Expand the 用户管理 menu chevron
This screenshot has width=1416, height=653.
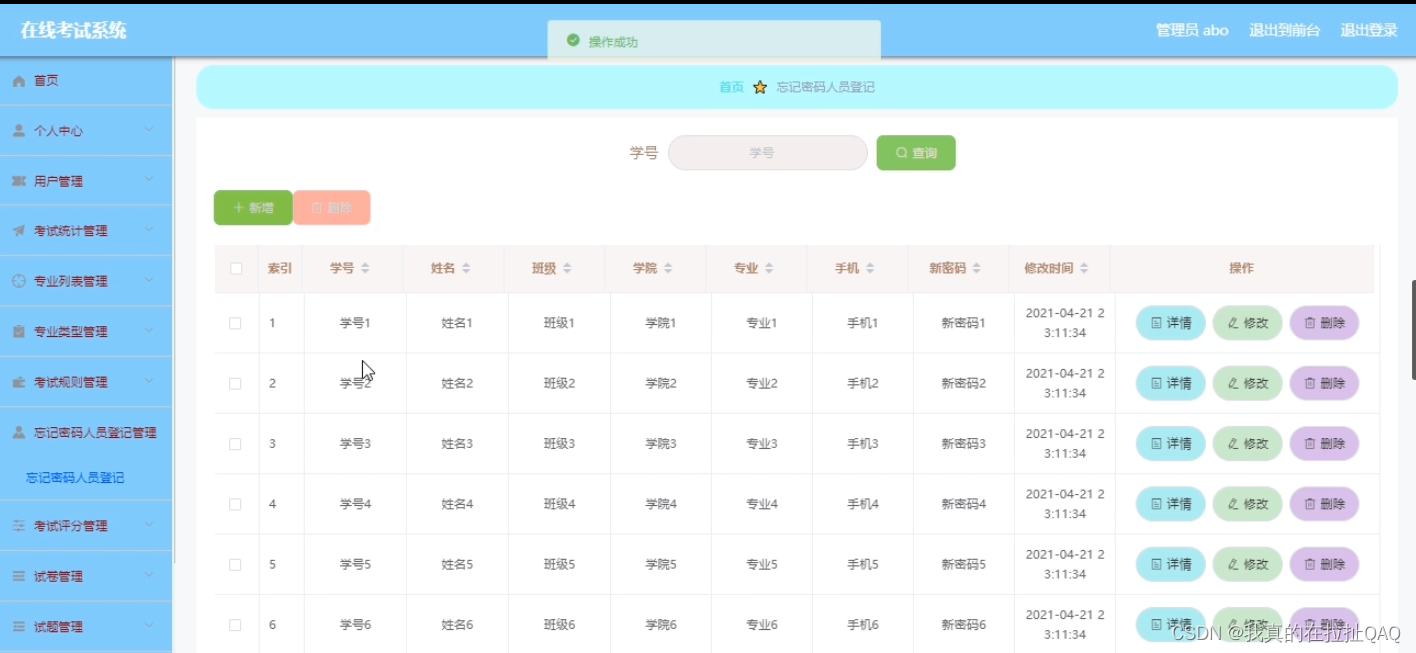point(149,180)
